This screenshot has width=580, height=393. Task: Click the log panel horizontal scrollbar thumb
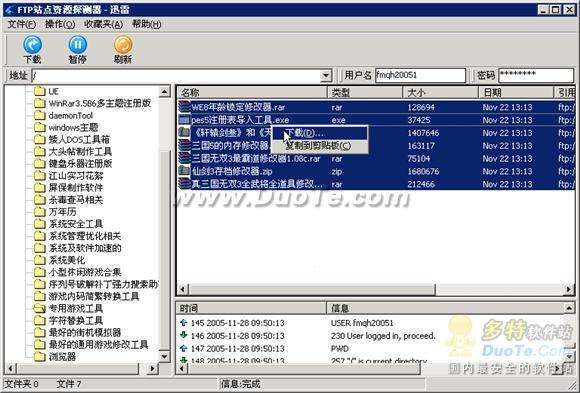304,368
